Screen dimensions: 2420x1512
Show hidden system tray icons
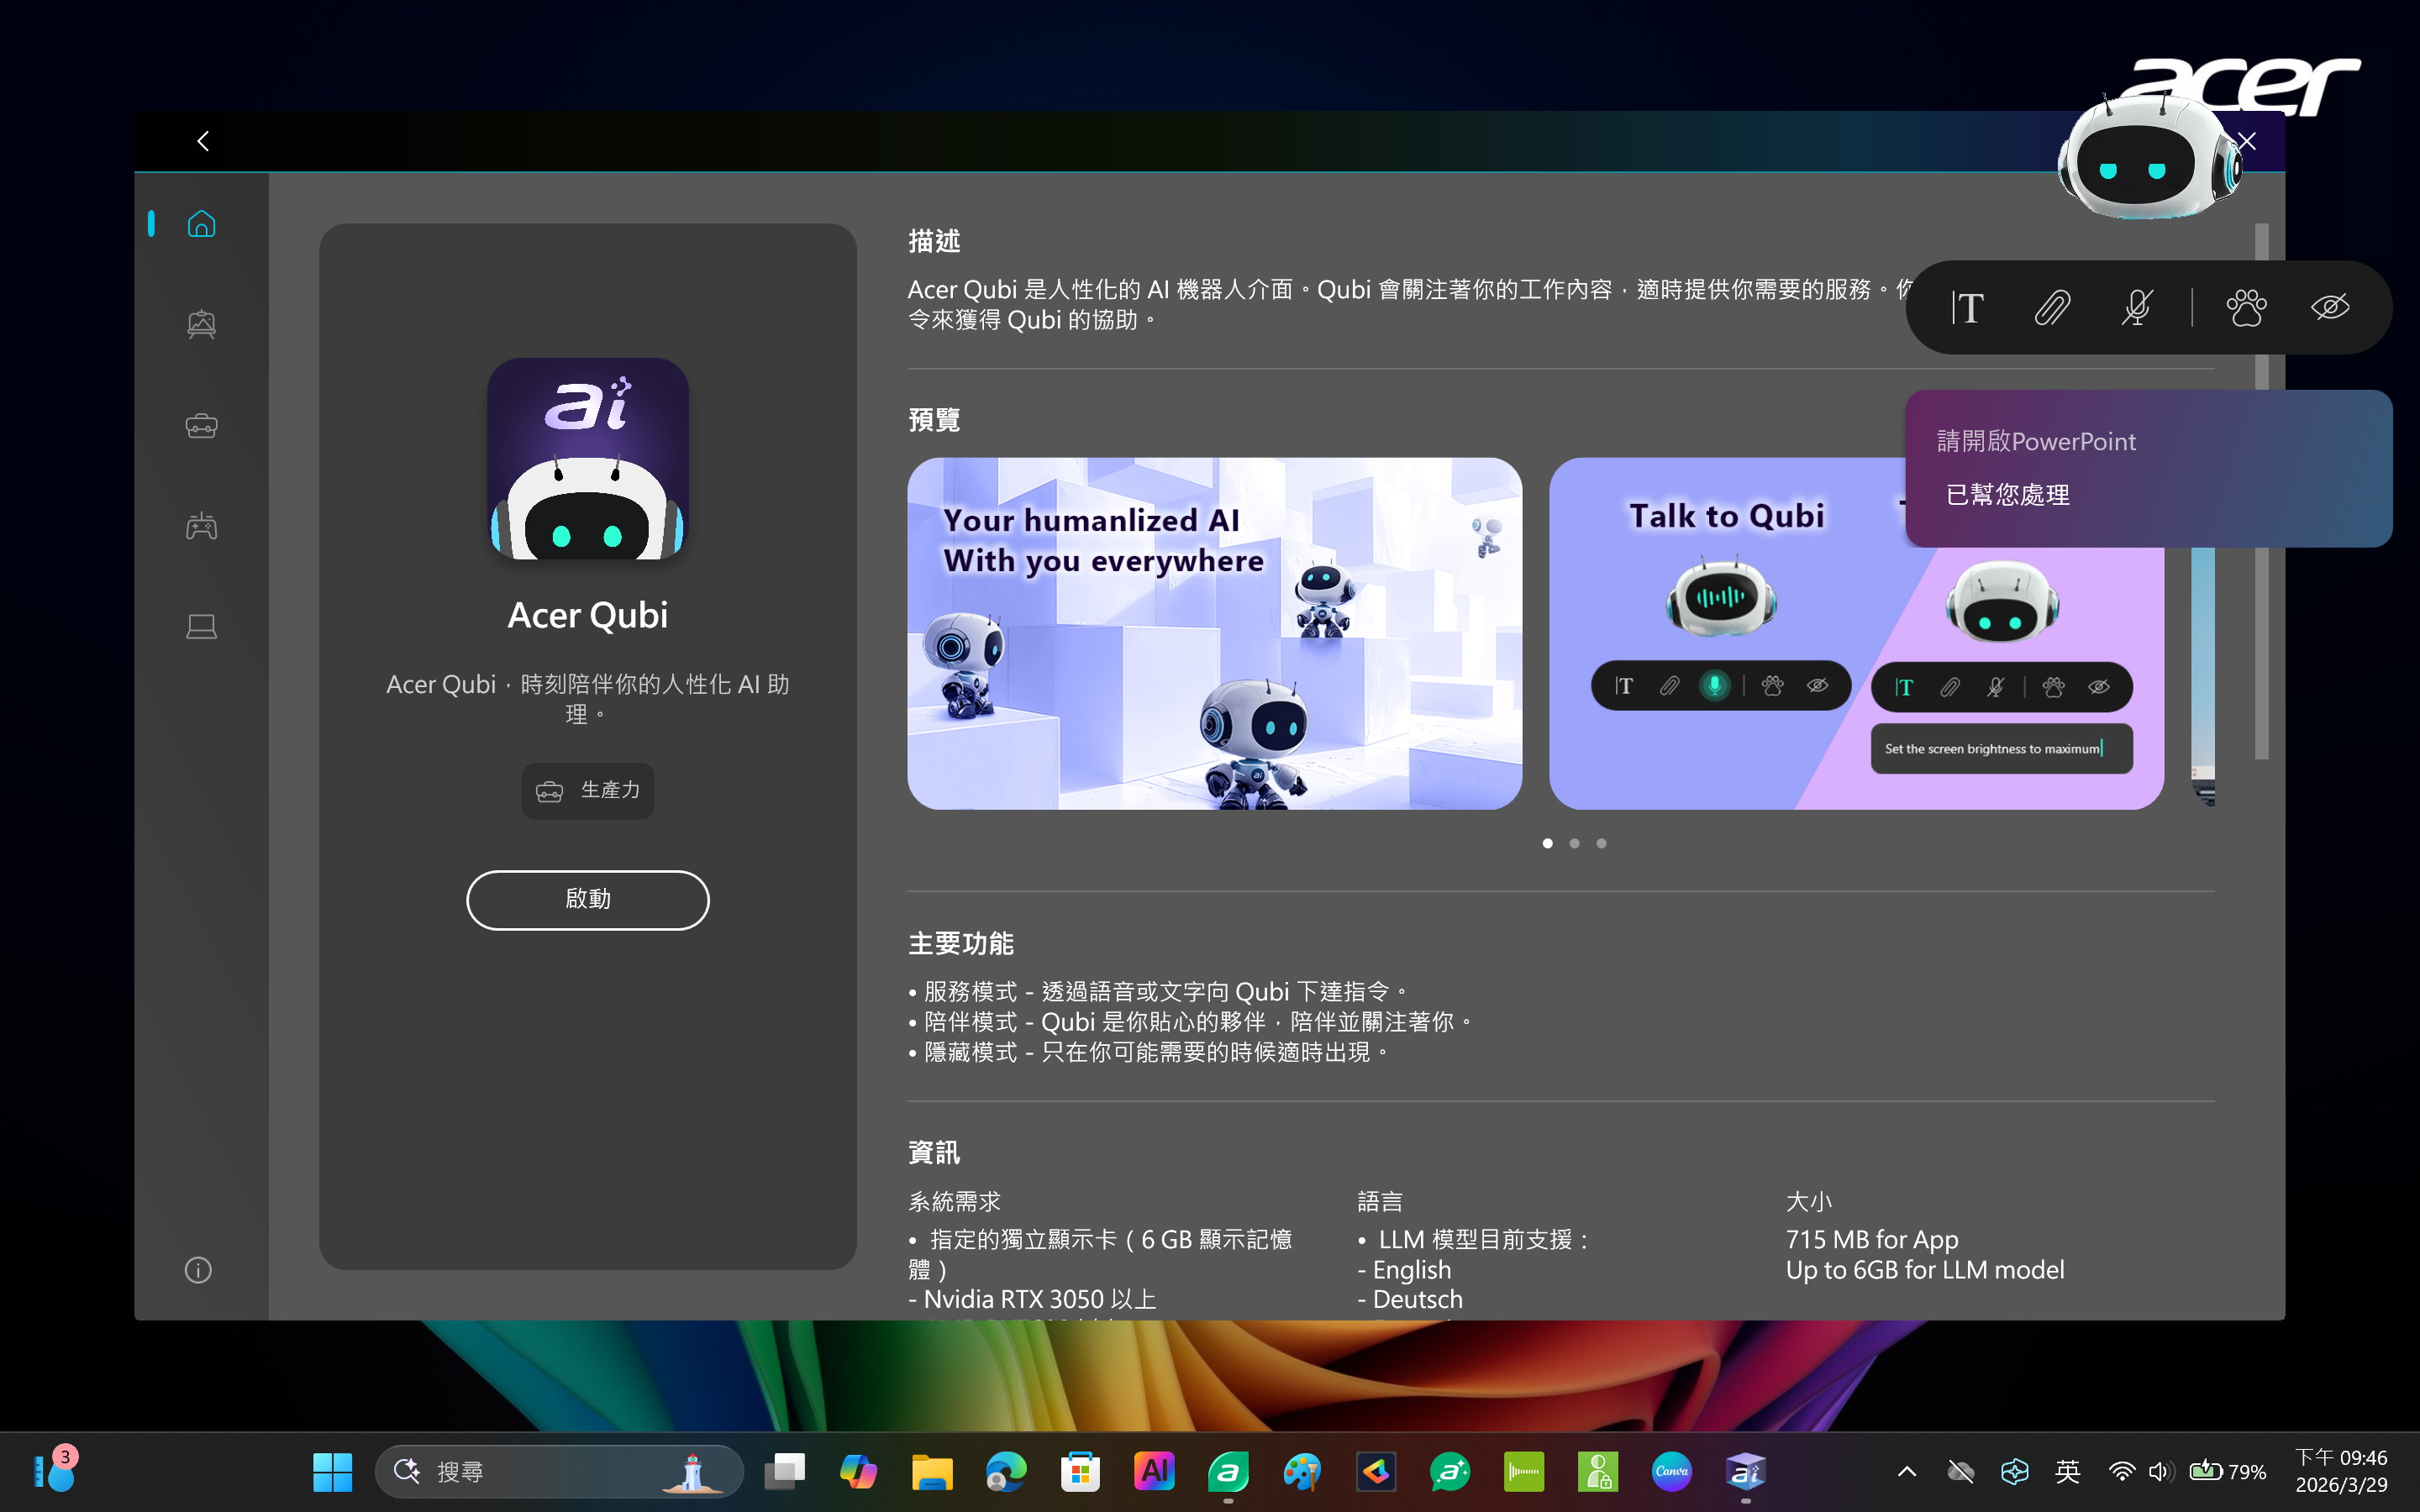[x=1906, y=1471]
